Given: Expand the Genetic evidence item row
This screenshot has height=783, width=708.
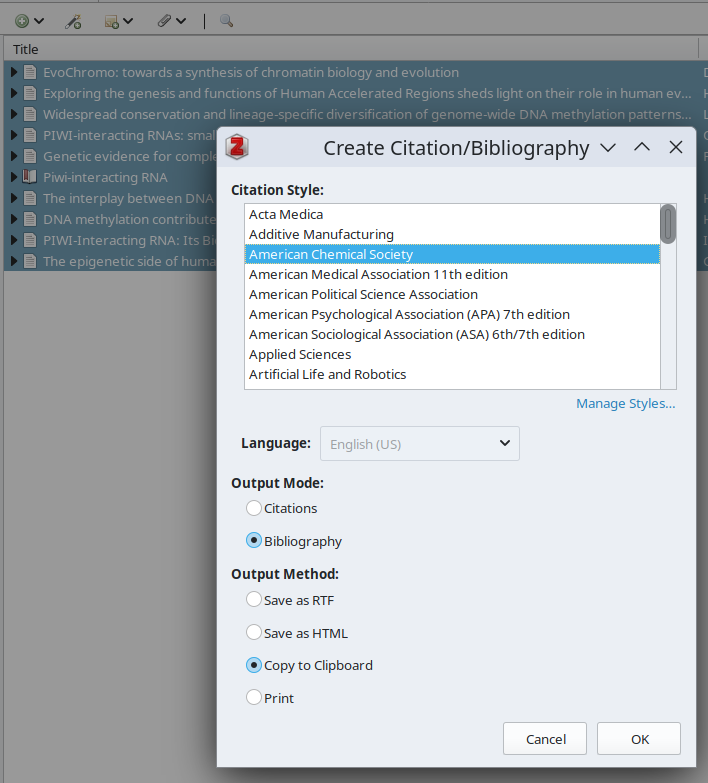Looking at the screenshot, I should click(x=14, y=156).
